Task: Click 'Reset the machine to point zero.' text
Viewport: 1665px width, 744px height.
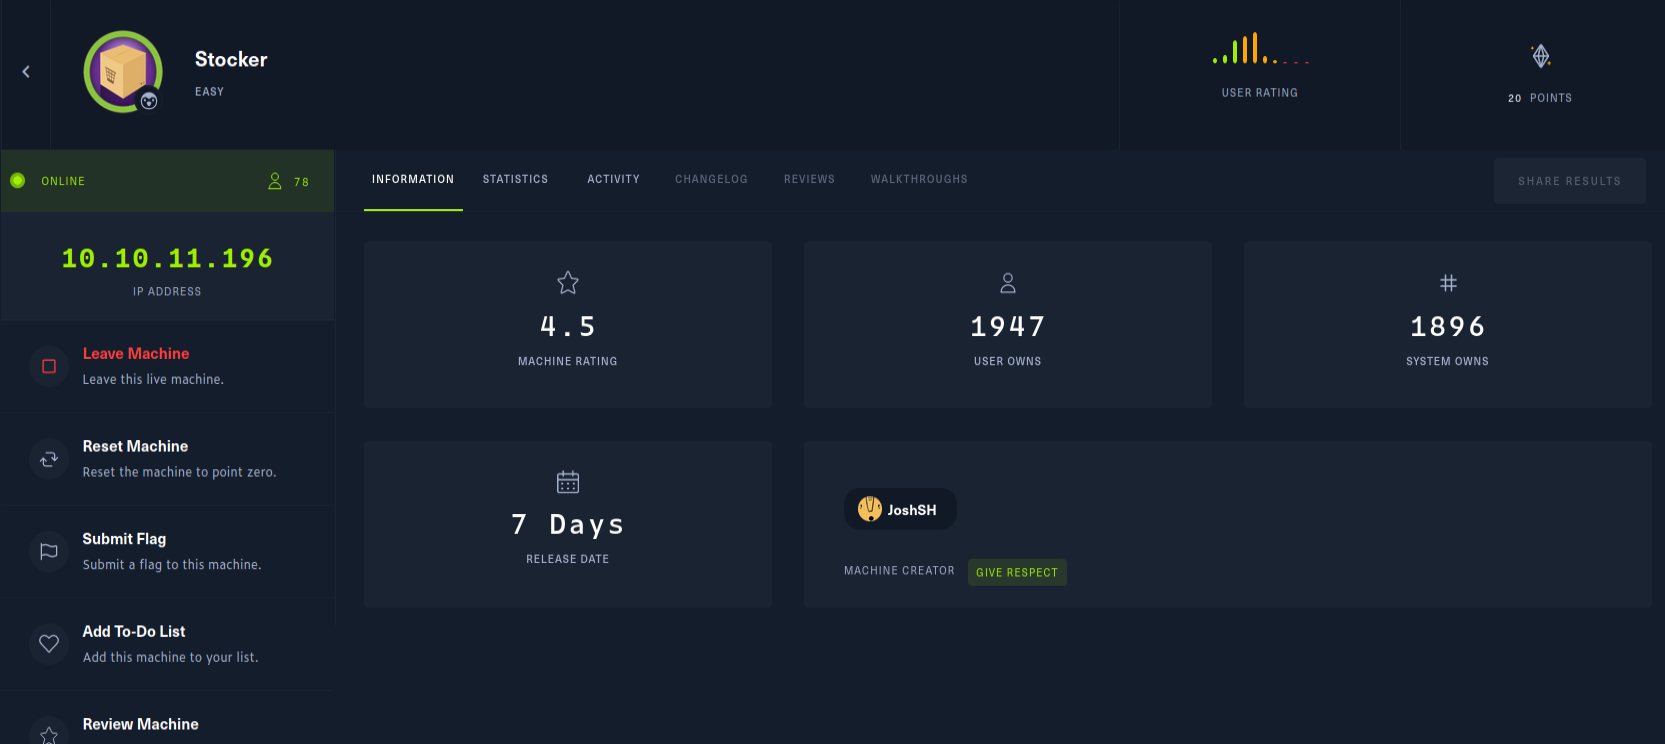Action: point(179,472)
